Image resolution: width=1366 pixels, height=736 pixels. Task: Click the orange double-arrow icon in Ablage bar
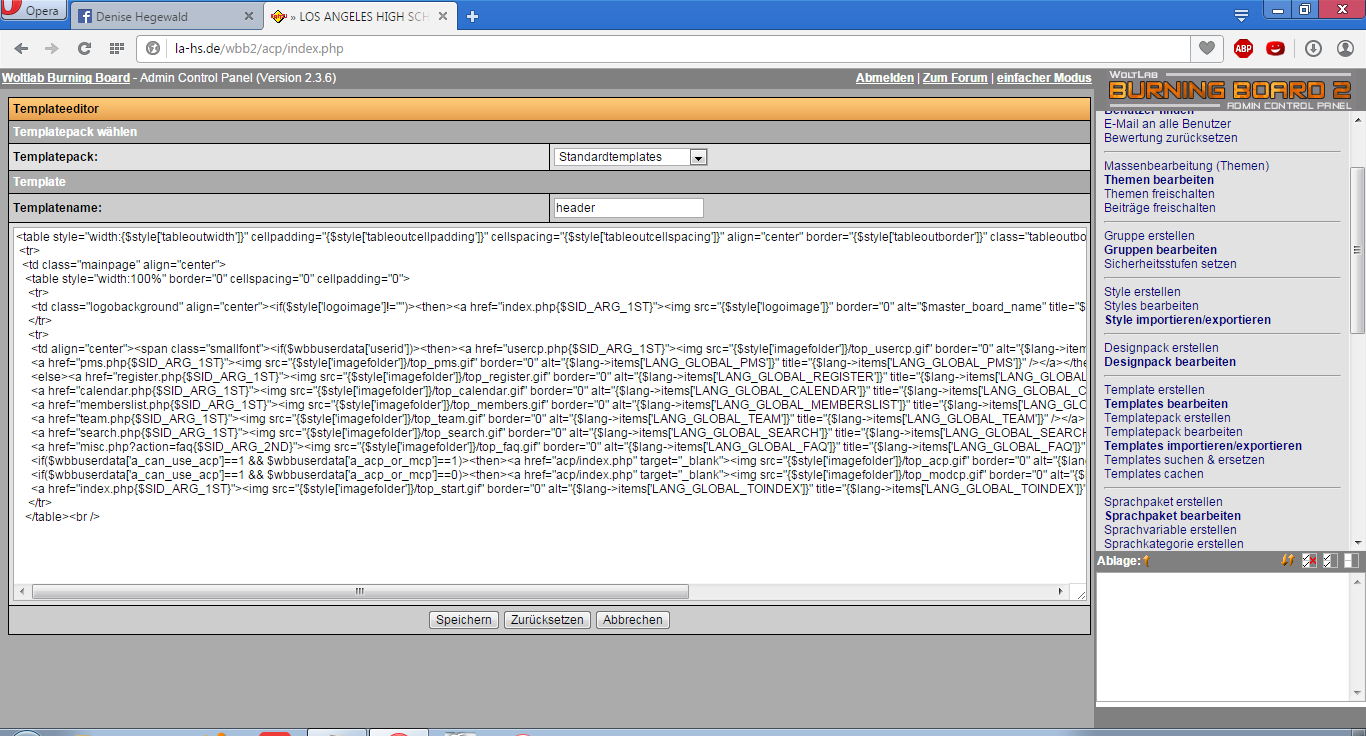(1288, 561)
